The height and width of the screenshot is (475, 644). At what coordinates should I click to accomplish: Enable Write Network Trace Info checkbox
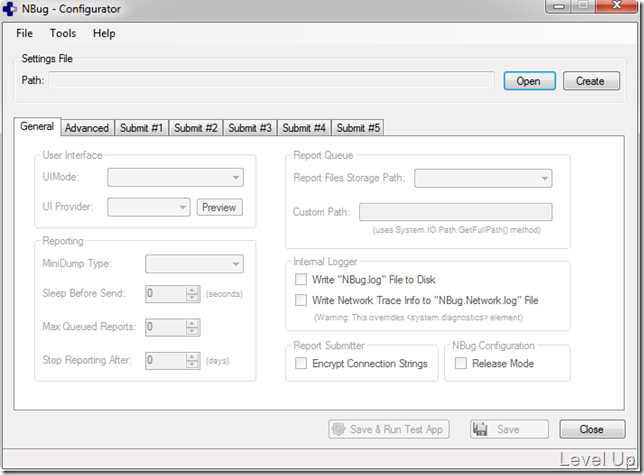click(301, 300)
